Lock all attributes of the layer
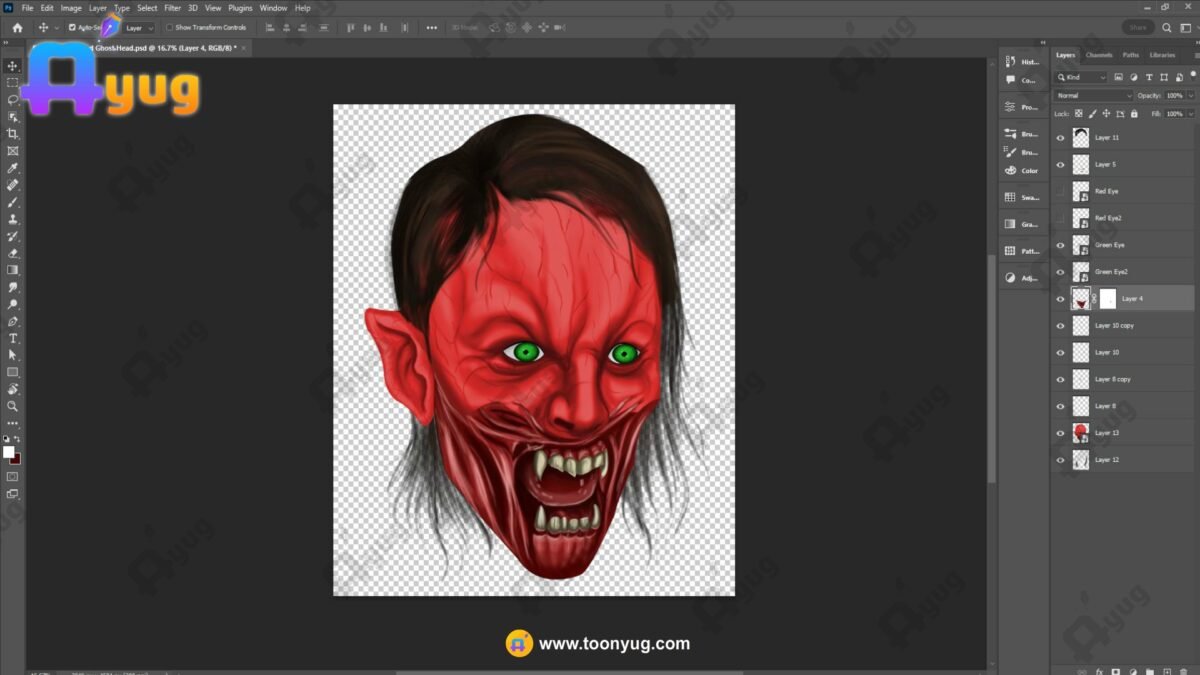This screenshot has width=1200, height=675. pos(1136,114)
